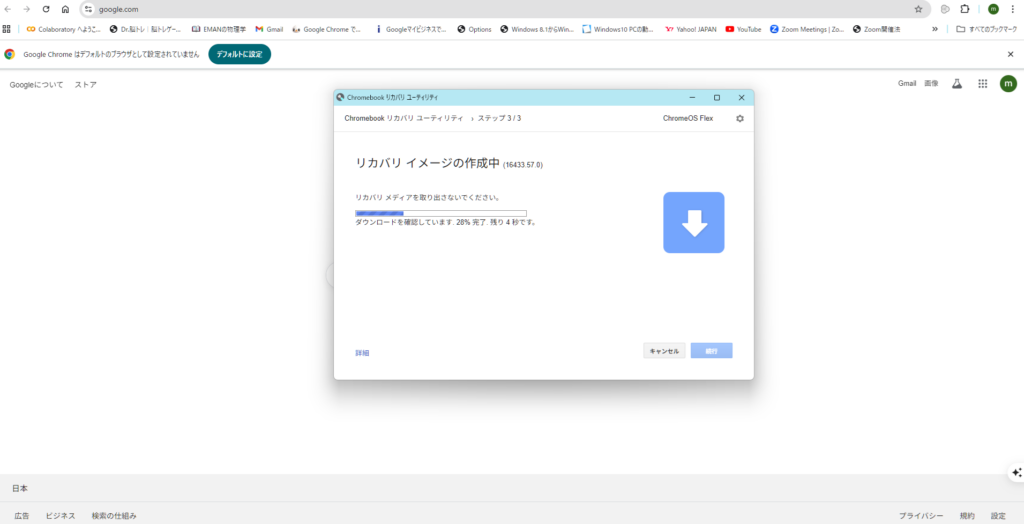Open the Recovery Utility settings gear
This screenshot has height=524, width=1024.
pos(740,118)
